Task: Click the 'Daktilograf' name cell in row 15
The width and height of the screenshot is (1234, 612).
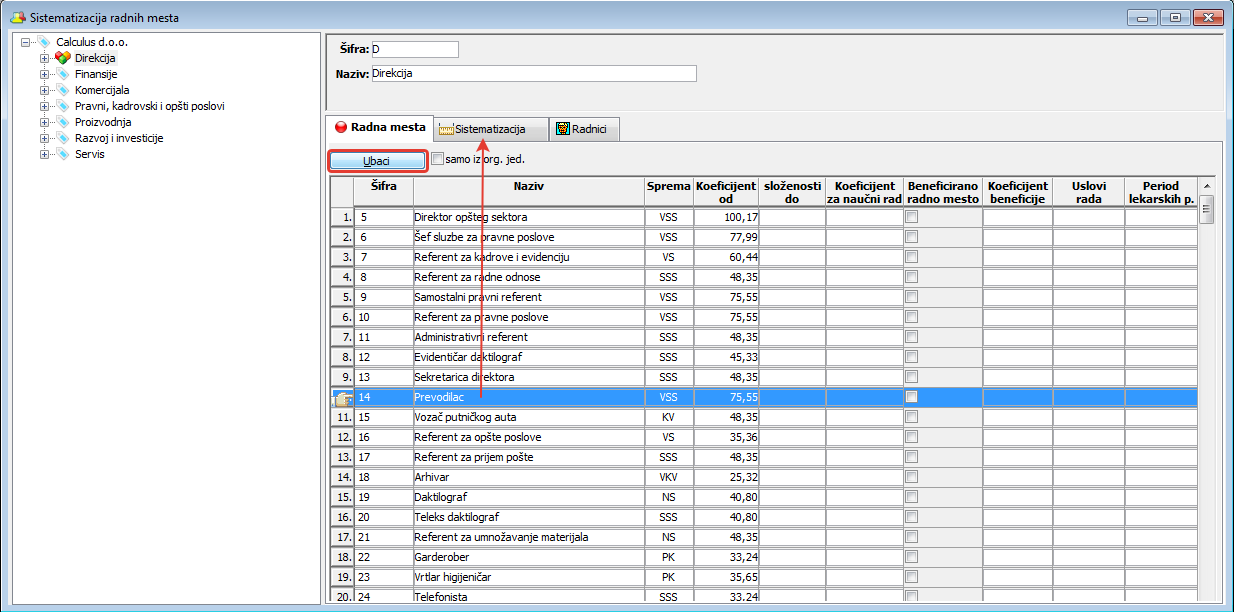Action: 529,497
